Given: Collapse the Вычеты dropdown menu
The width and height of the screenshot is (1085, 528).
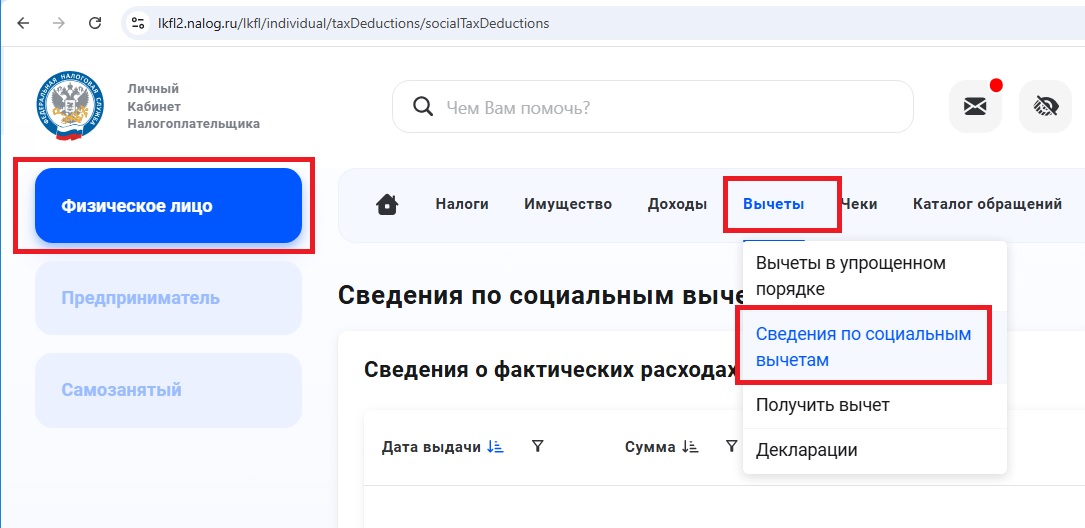Looking at the screenshot, I should click(x=773, y=204).
